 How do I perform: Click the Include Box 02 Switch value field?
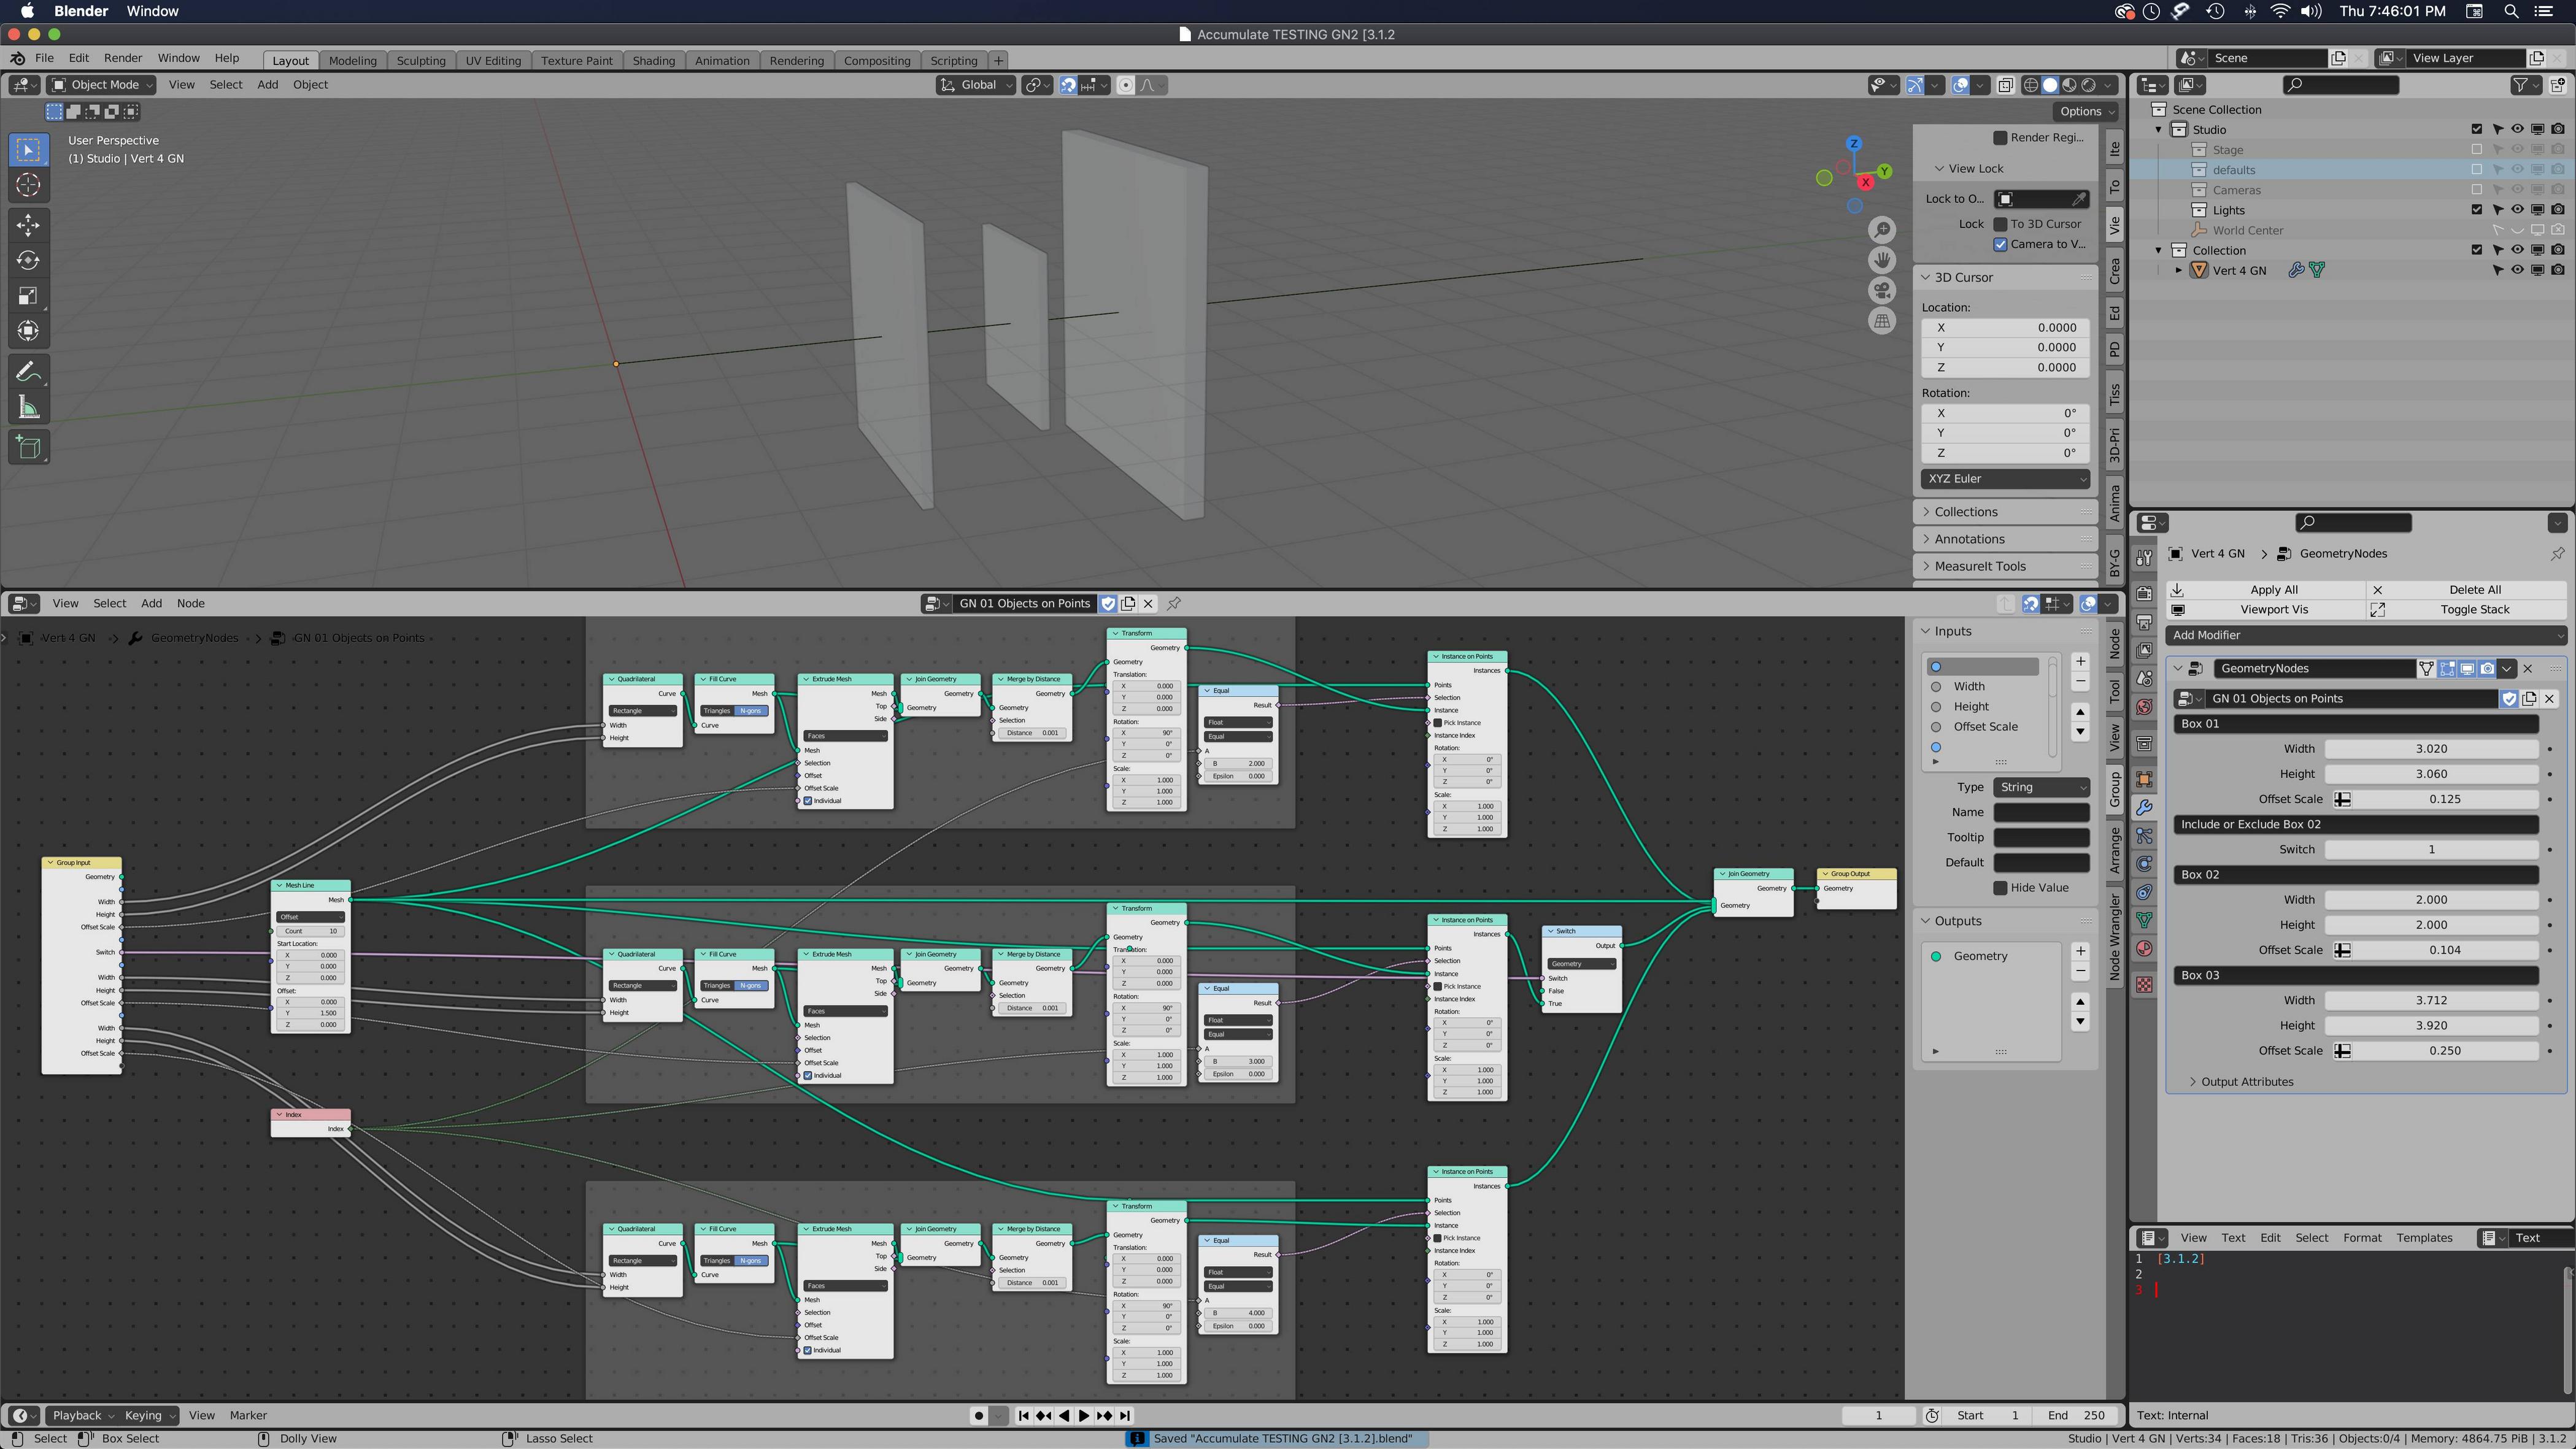[2431, 850]
